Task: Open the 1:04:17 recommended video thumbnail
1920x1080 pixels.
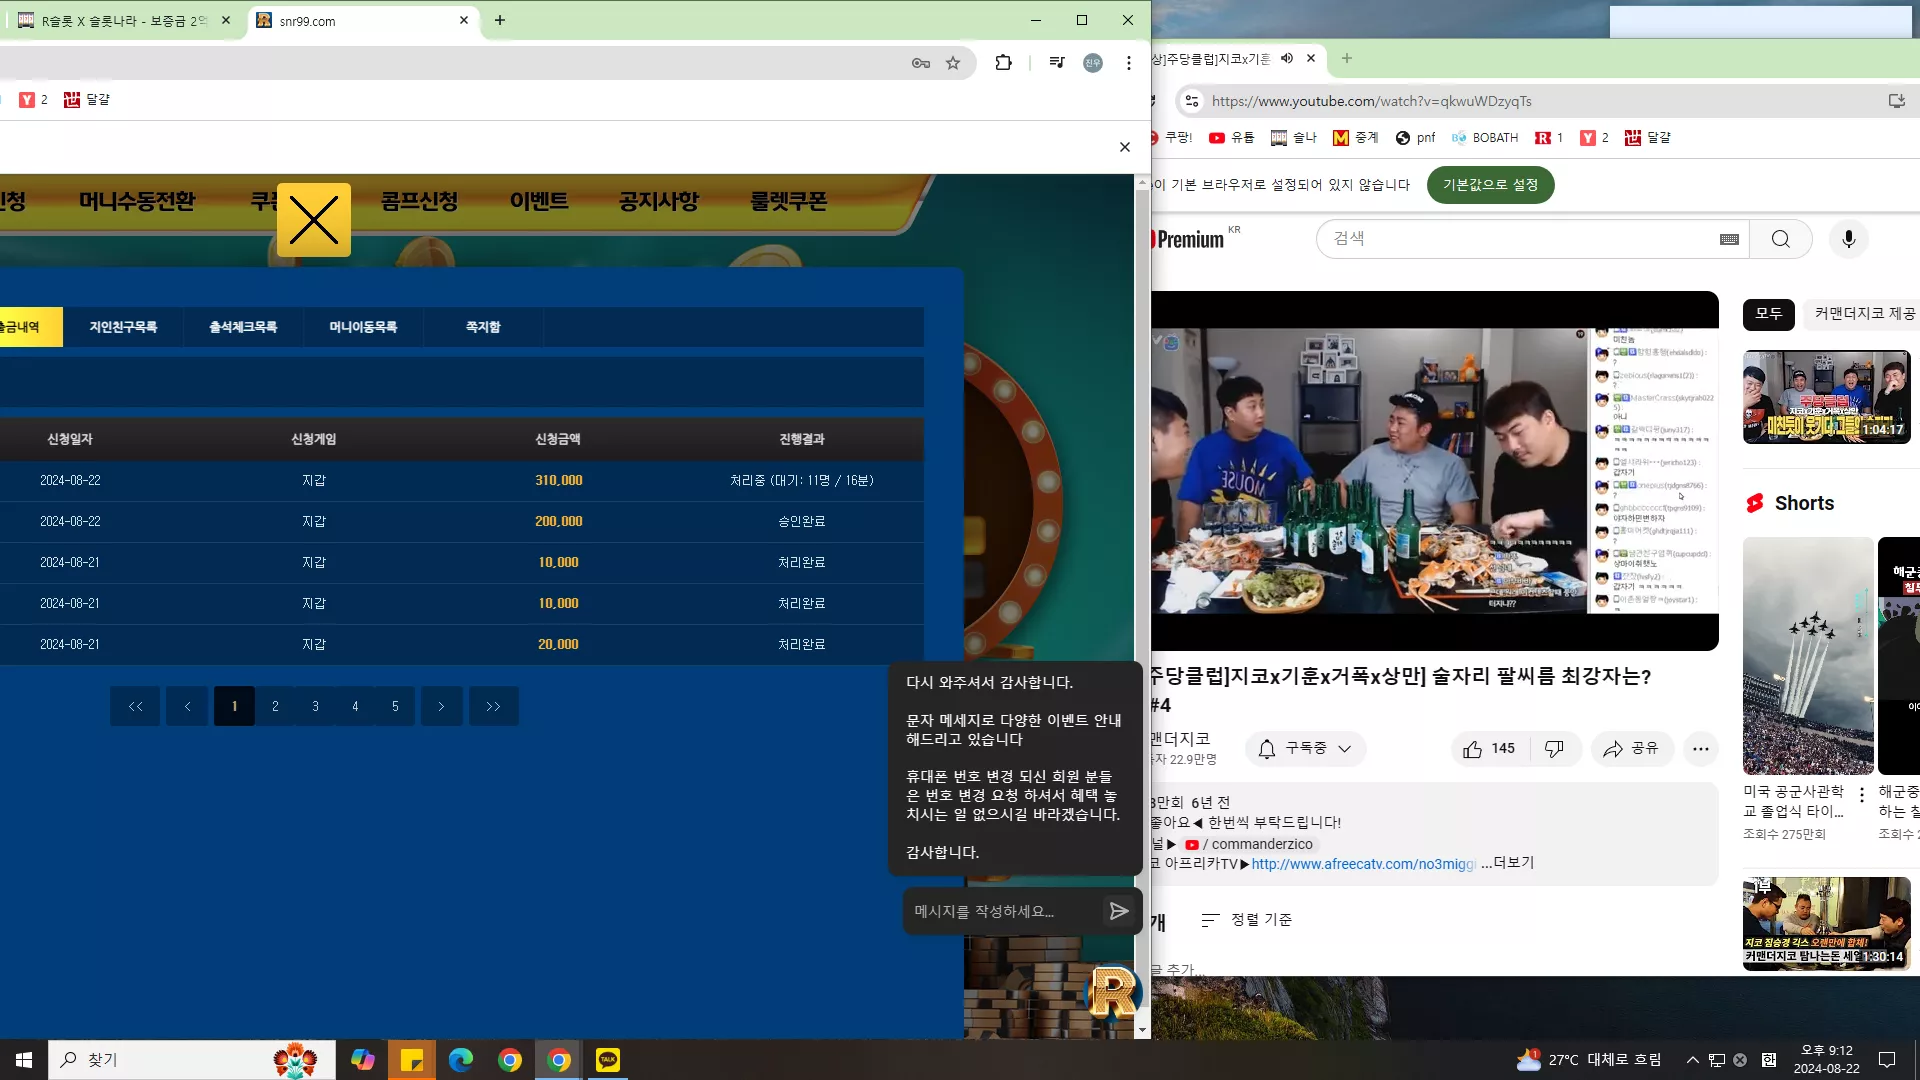Action: (1826, 397)
